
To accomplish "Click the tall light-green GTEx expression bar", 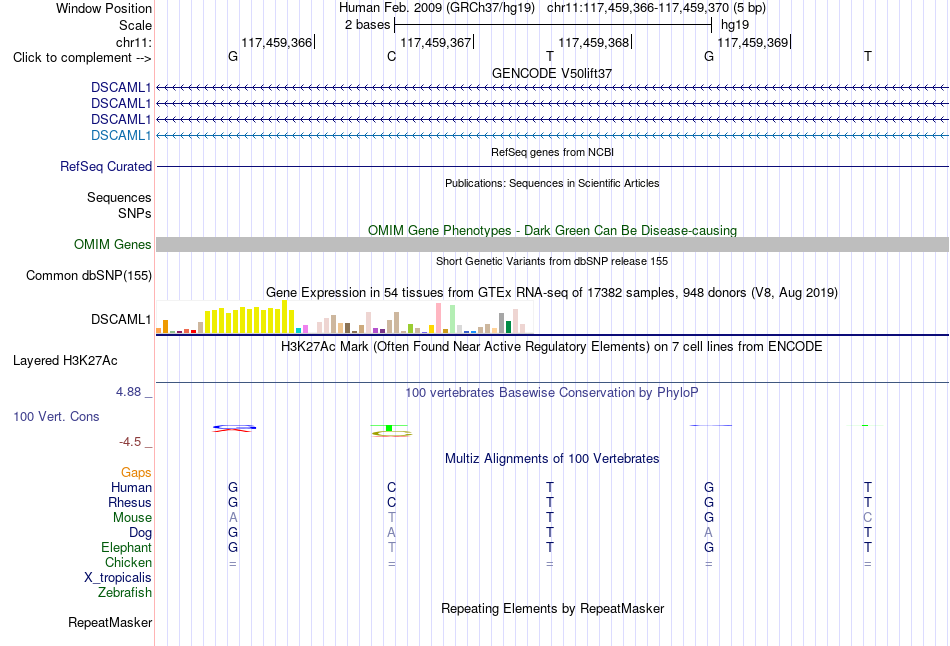I will (x=452, y=319).
